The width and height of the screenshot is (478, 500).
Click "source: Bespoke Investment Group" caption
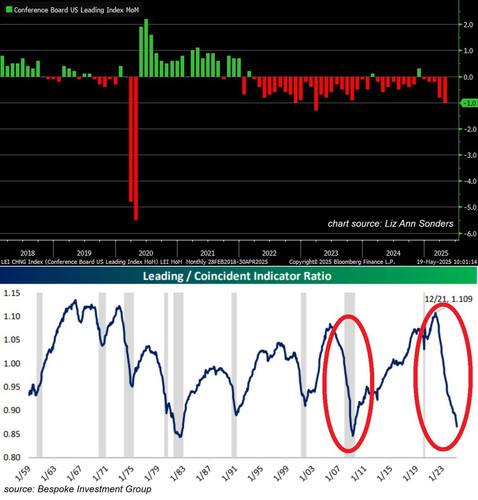pyautogui.click(x=78, y=489)
